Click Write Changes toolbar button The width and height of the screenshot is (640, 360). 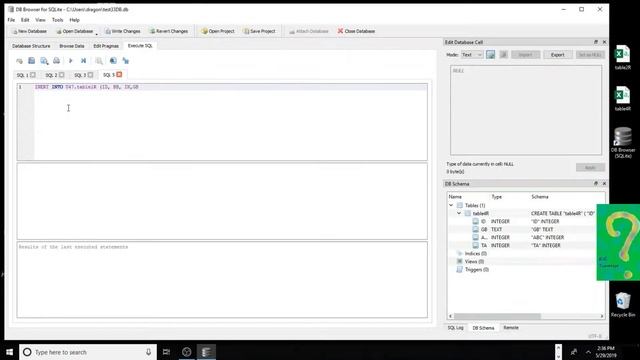(x=122, y=31)
